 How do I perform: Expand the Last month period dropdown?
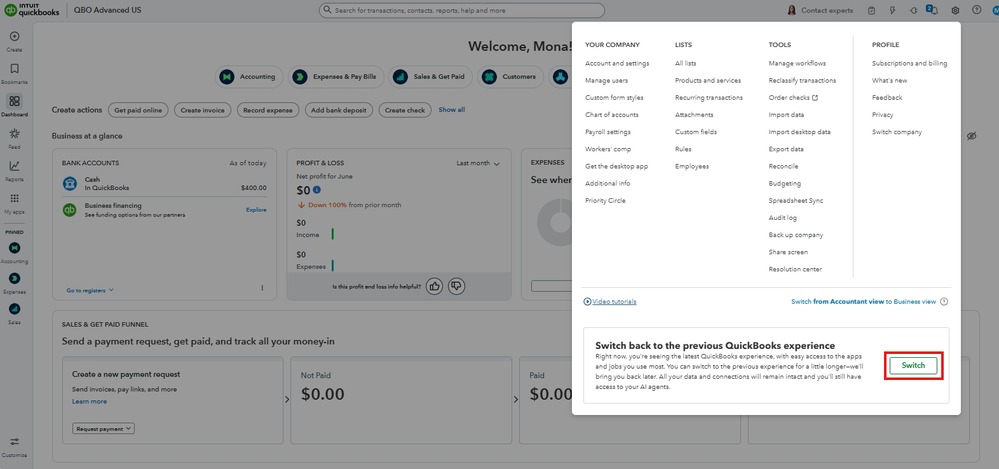pos(478,163)
